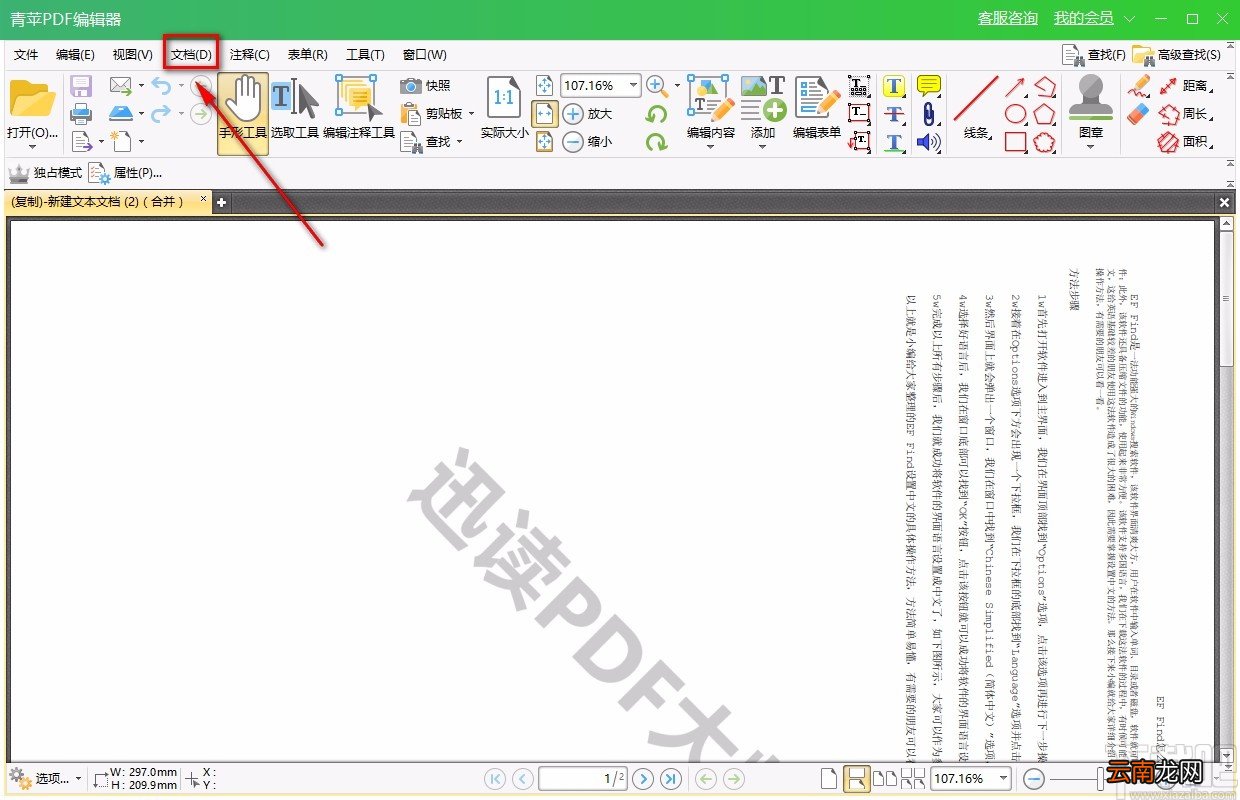The width and height of the screenshot is (1240, 800).
Task: Choose the Edit Annotation tool (编辑注释工具)
Action: (359, 108)
